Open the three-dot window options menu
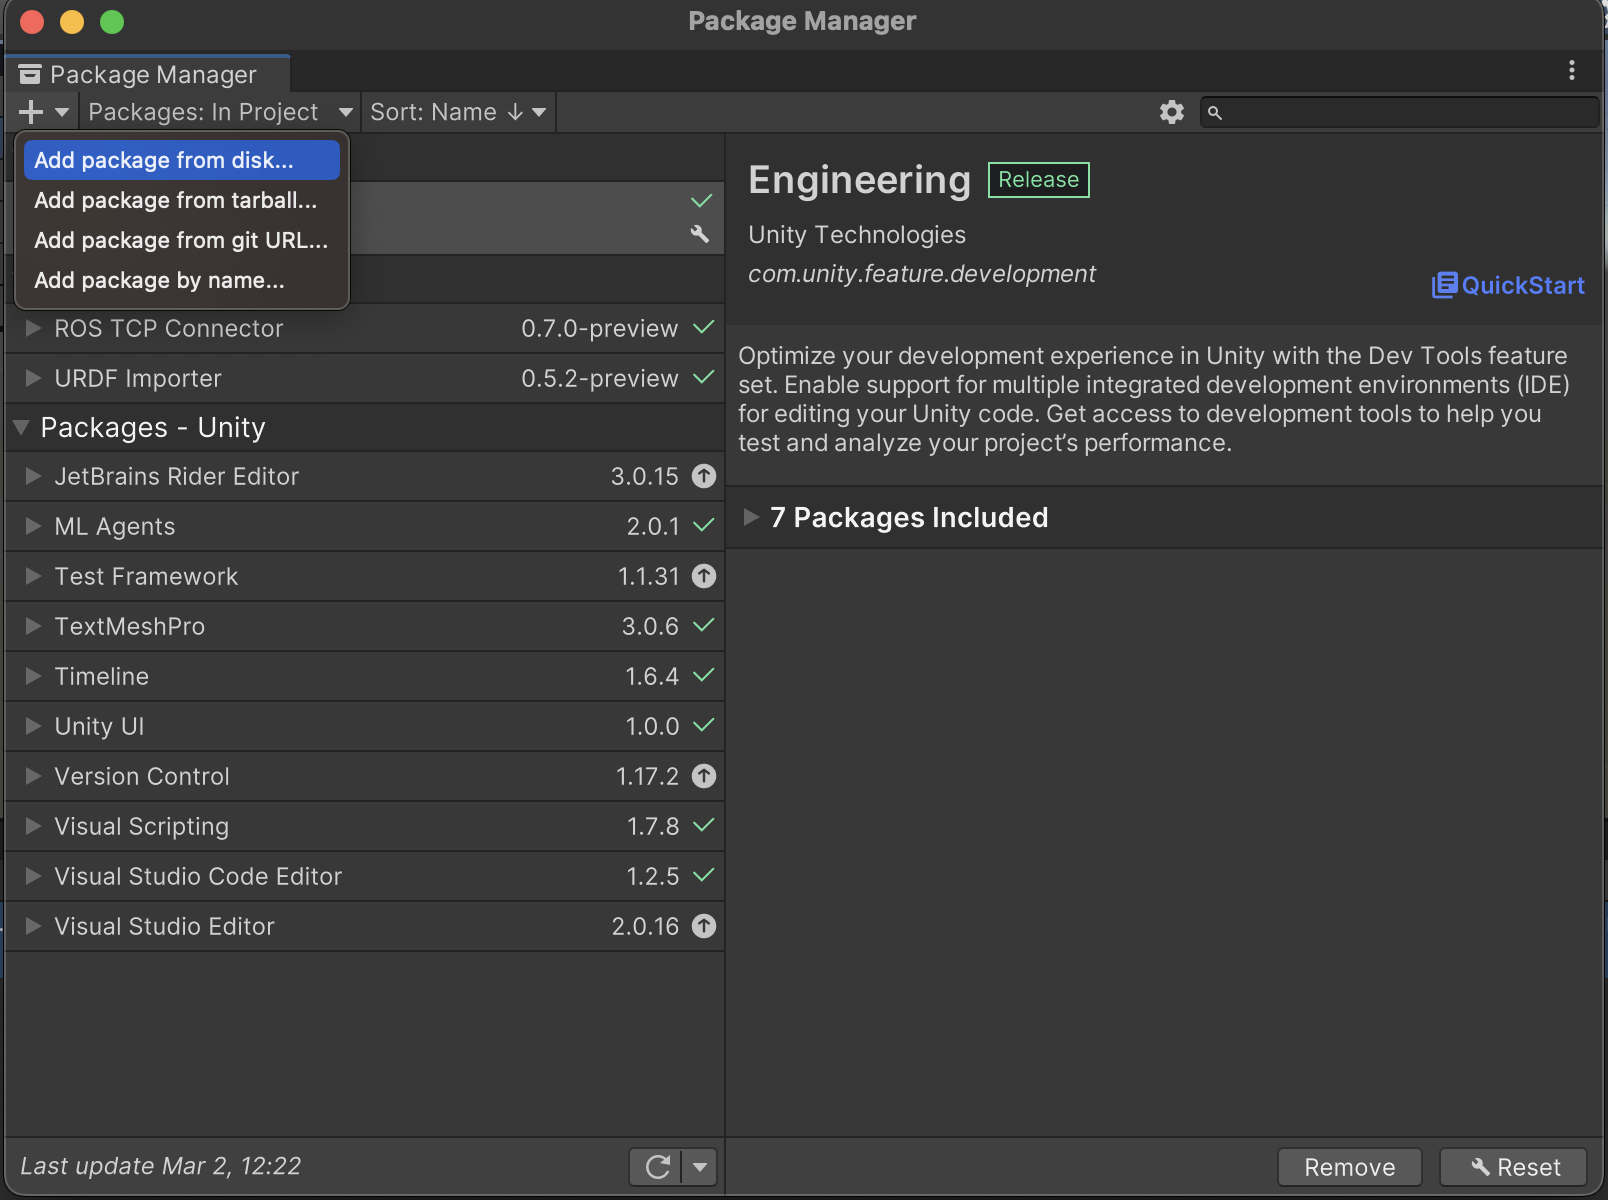This screenshot has height=1200, width=1608. [x=1572, y=70]
